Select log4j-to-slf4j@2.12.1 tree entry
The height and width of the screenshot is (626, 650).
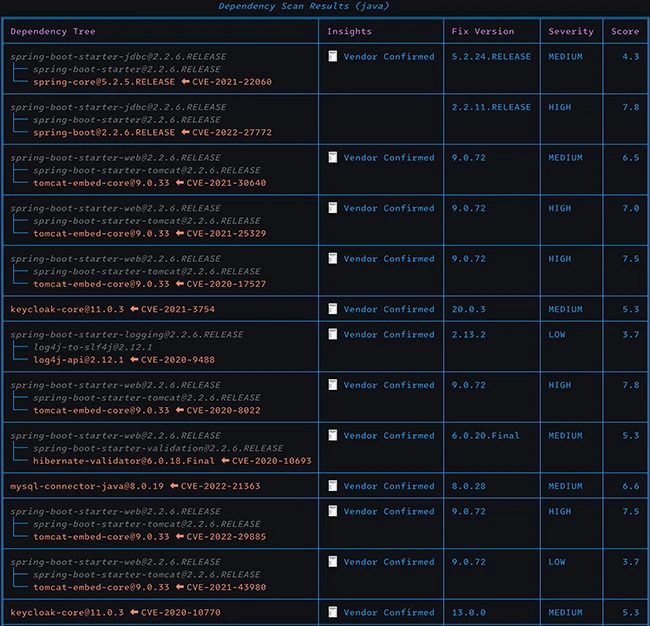click(x=93, y=347)
